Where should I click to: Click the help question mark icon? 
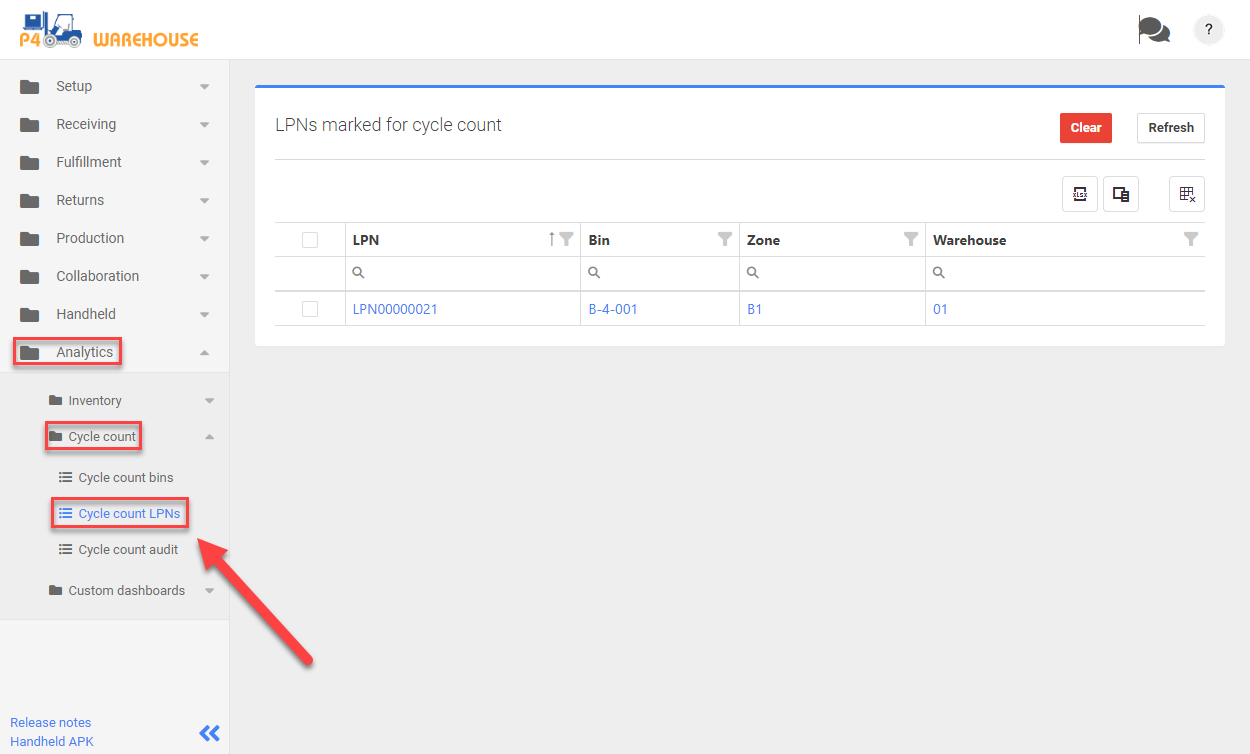coord(1209,30)
